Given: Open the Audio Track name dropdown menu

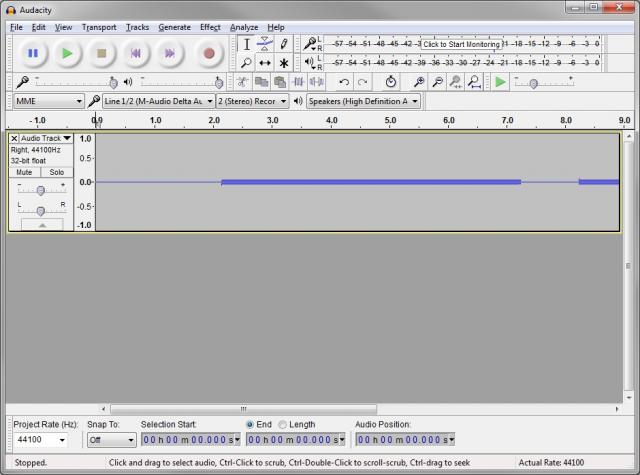Looking at the screenshot, I should [46, 138].
